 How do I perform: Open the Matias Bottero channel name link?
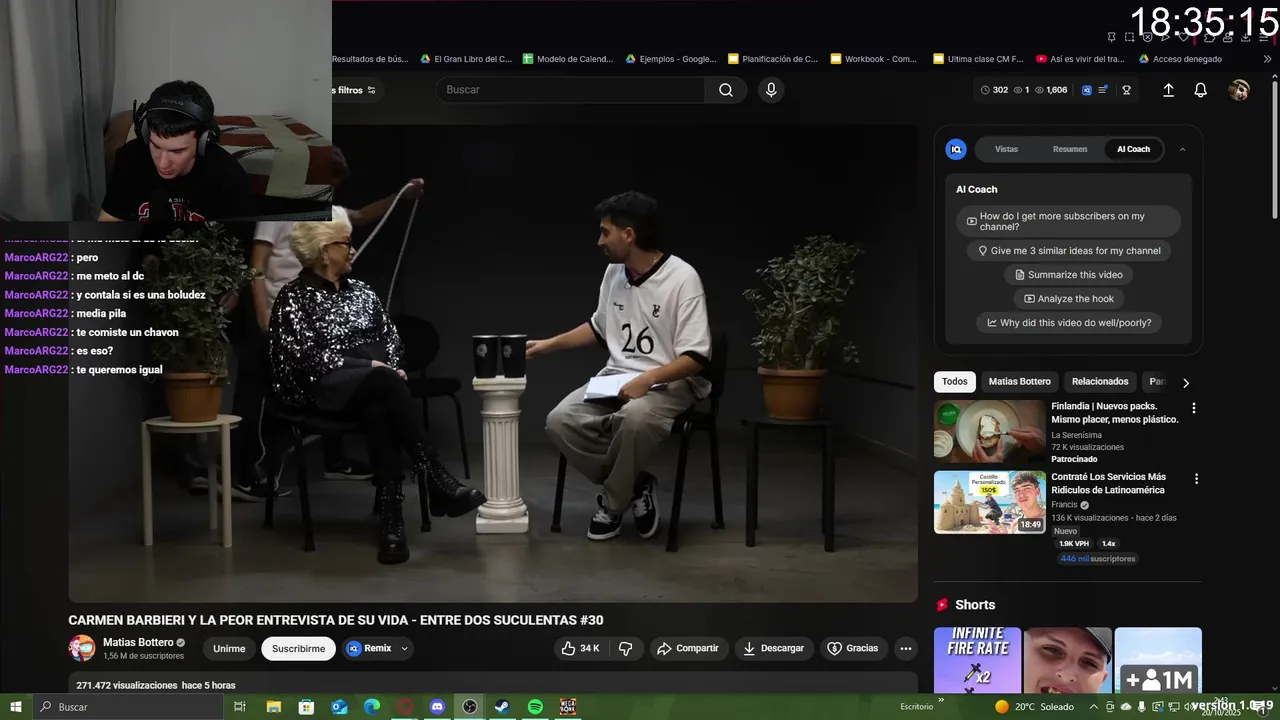[x=138, y=642]
